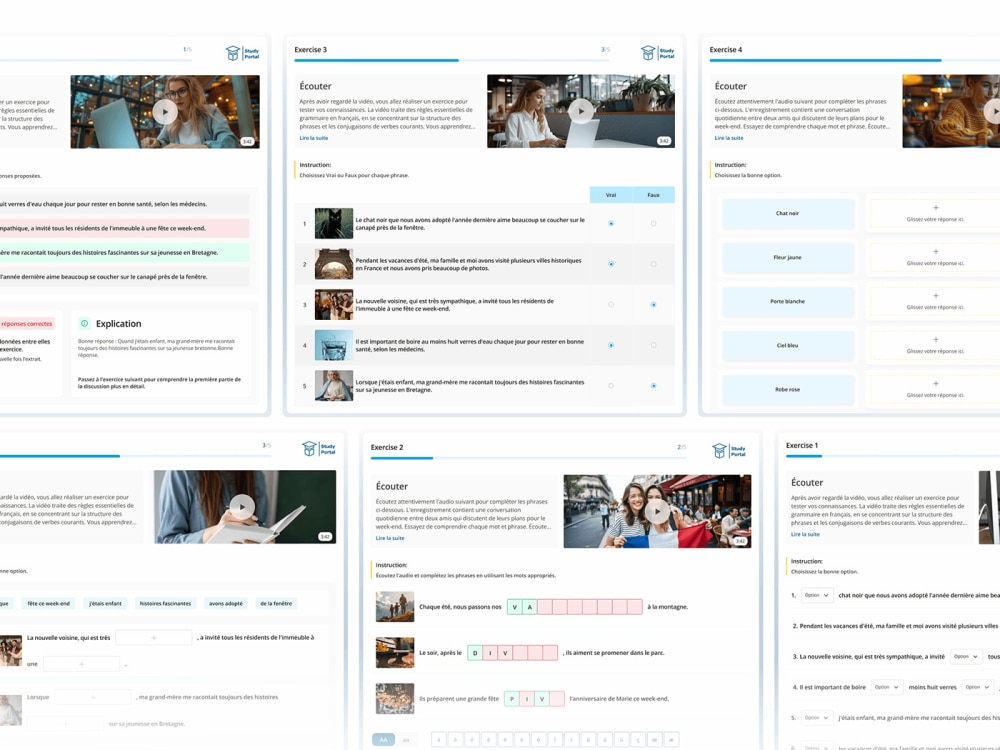This screenshot has height=750, width=1000.
Task: Select the 'avons adopté' word chip
Action: [x=226, y=603]
